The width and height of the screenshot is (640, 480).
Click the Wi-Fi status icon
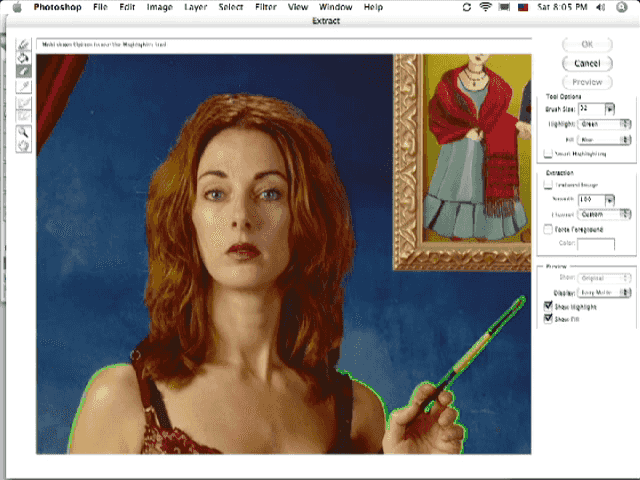pos(485,7)
